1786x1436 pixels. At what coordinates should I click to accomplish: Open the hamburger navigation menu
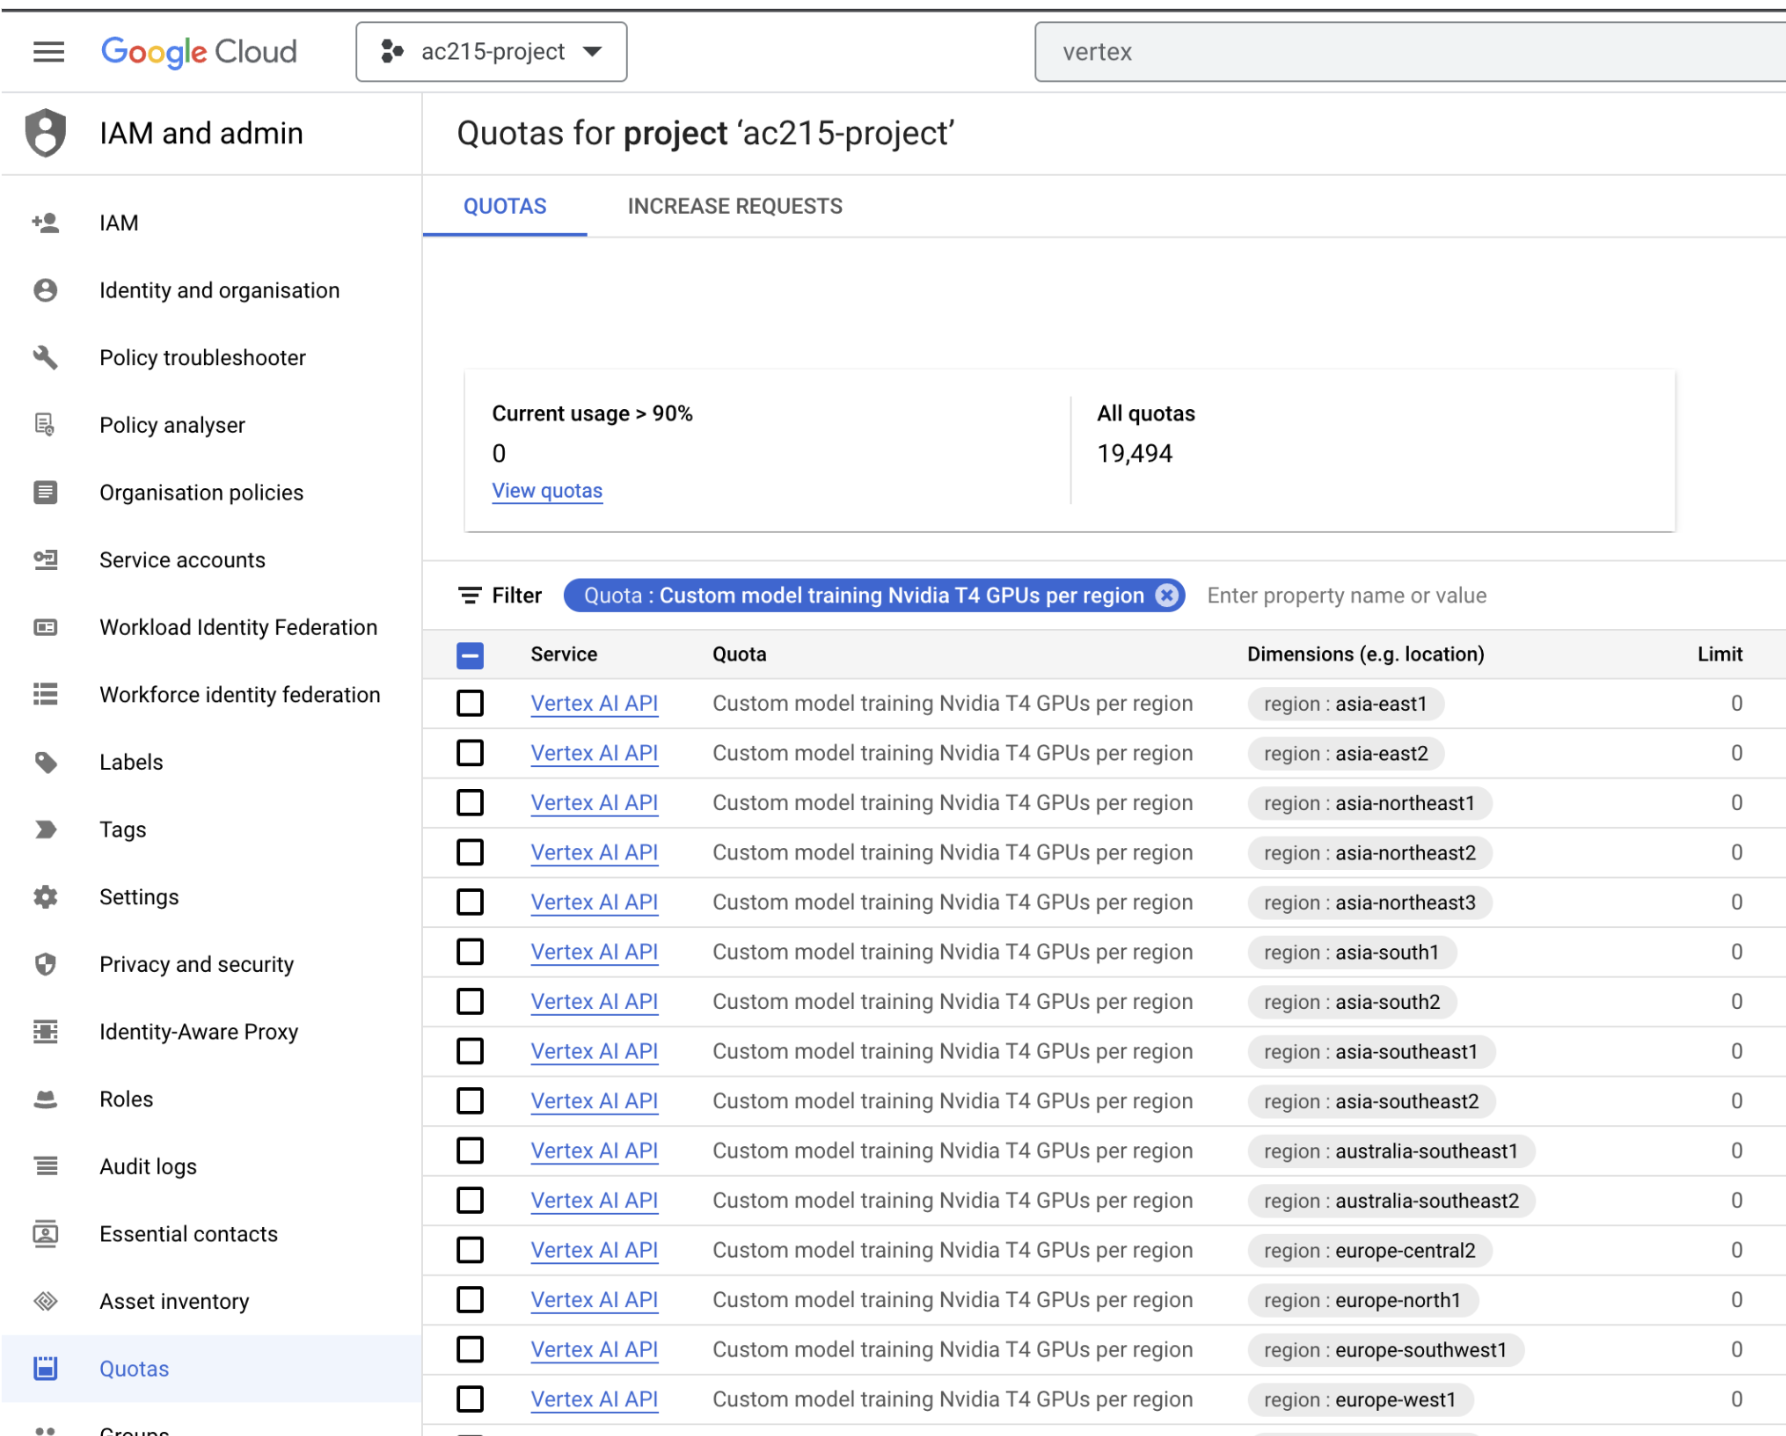pyautogui.click(x=48, y=51)
